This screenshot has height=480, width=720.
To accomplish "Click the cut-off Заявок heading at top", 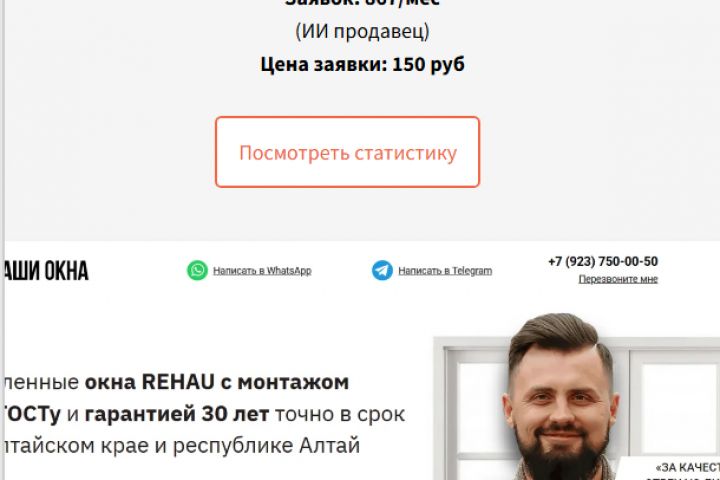I will coord(362,3).
